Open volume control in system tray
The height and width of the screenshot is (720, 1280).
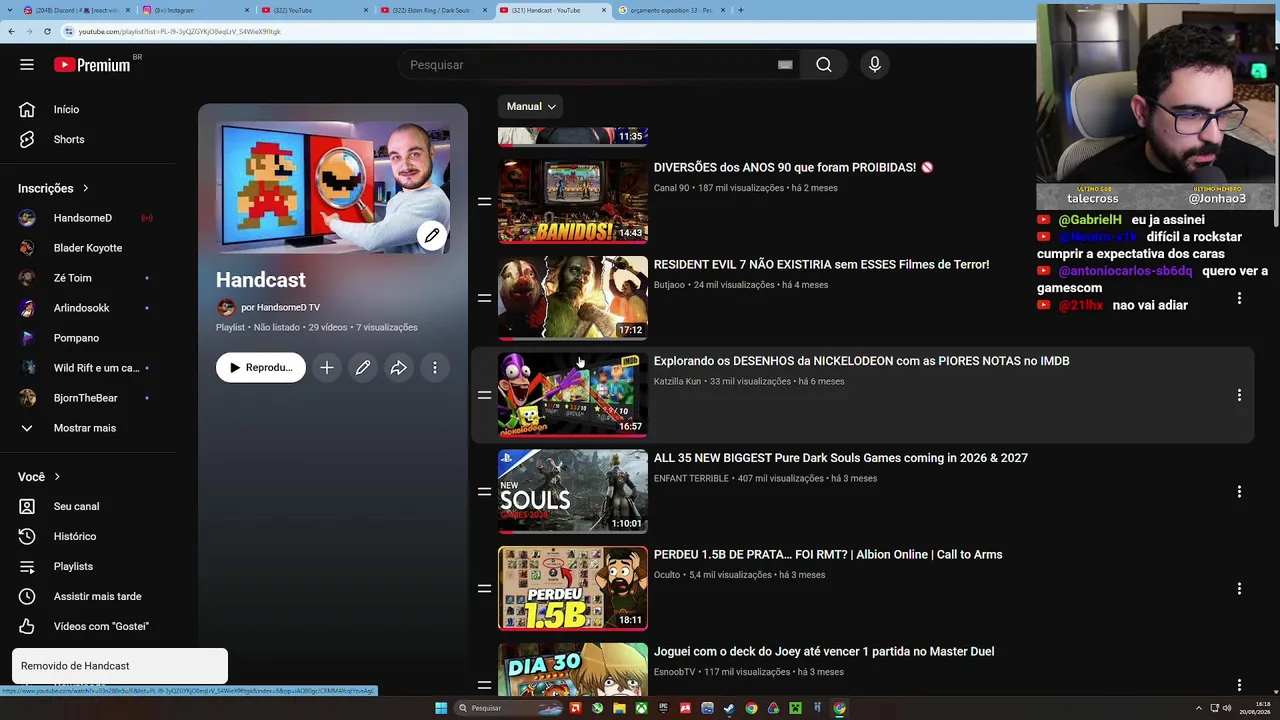(1228, 708)
